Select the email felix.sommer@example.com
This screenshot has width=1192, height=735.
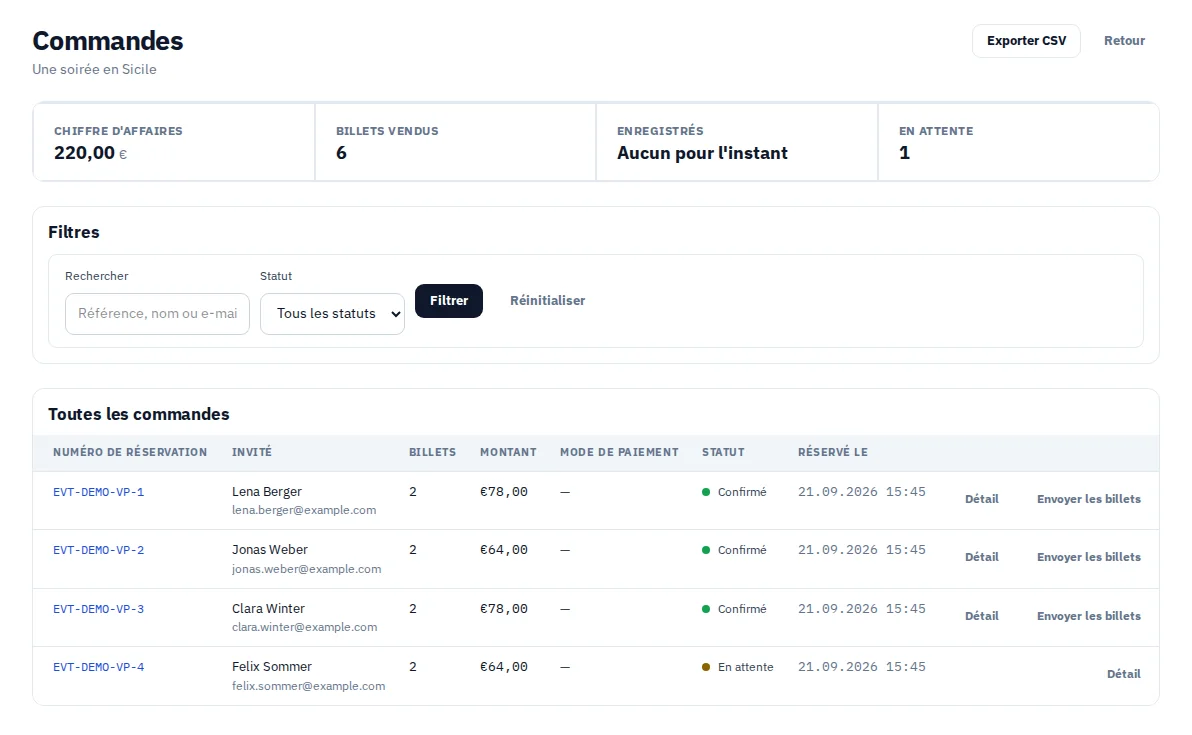pos(309,686)
